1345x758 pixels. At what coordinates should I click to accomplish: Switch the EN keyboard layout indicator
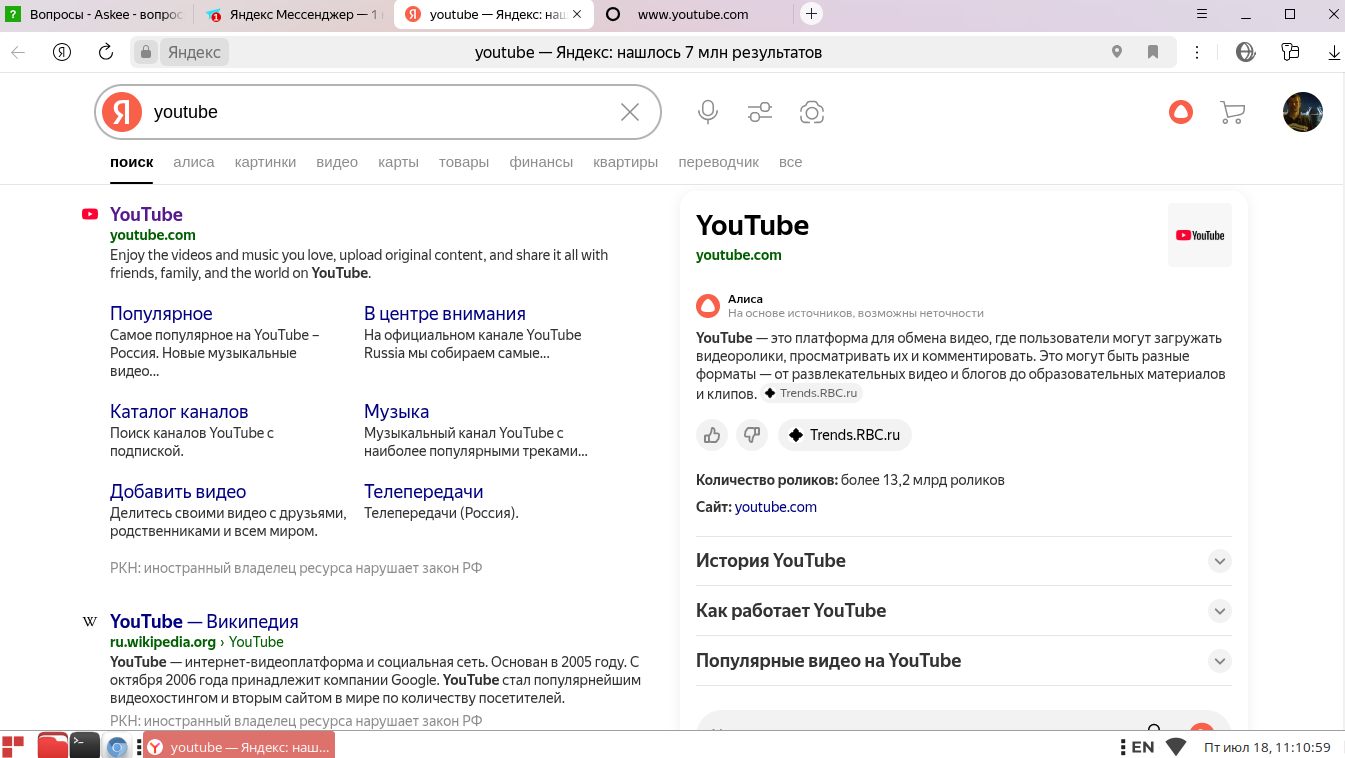[x=1142, y=747]
